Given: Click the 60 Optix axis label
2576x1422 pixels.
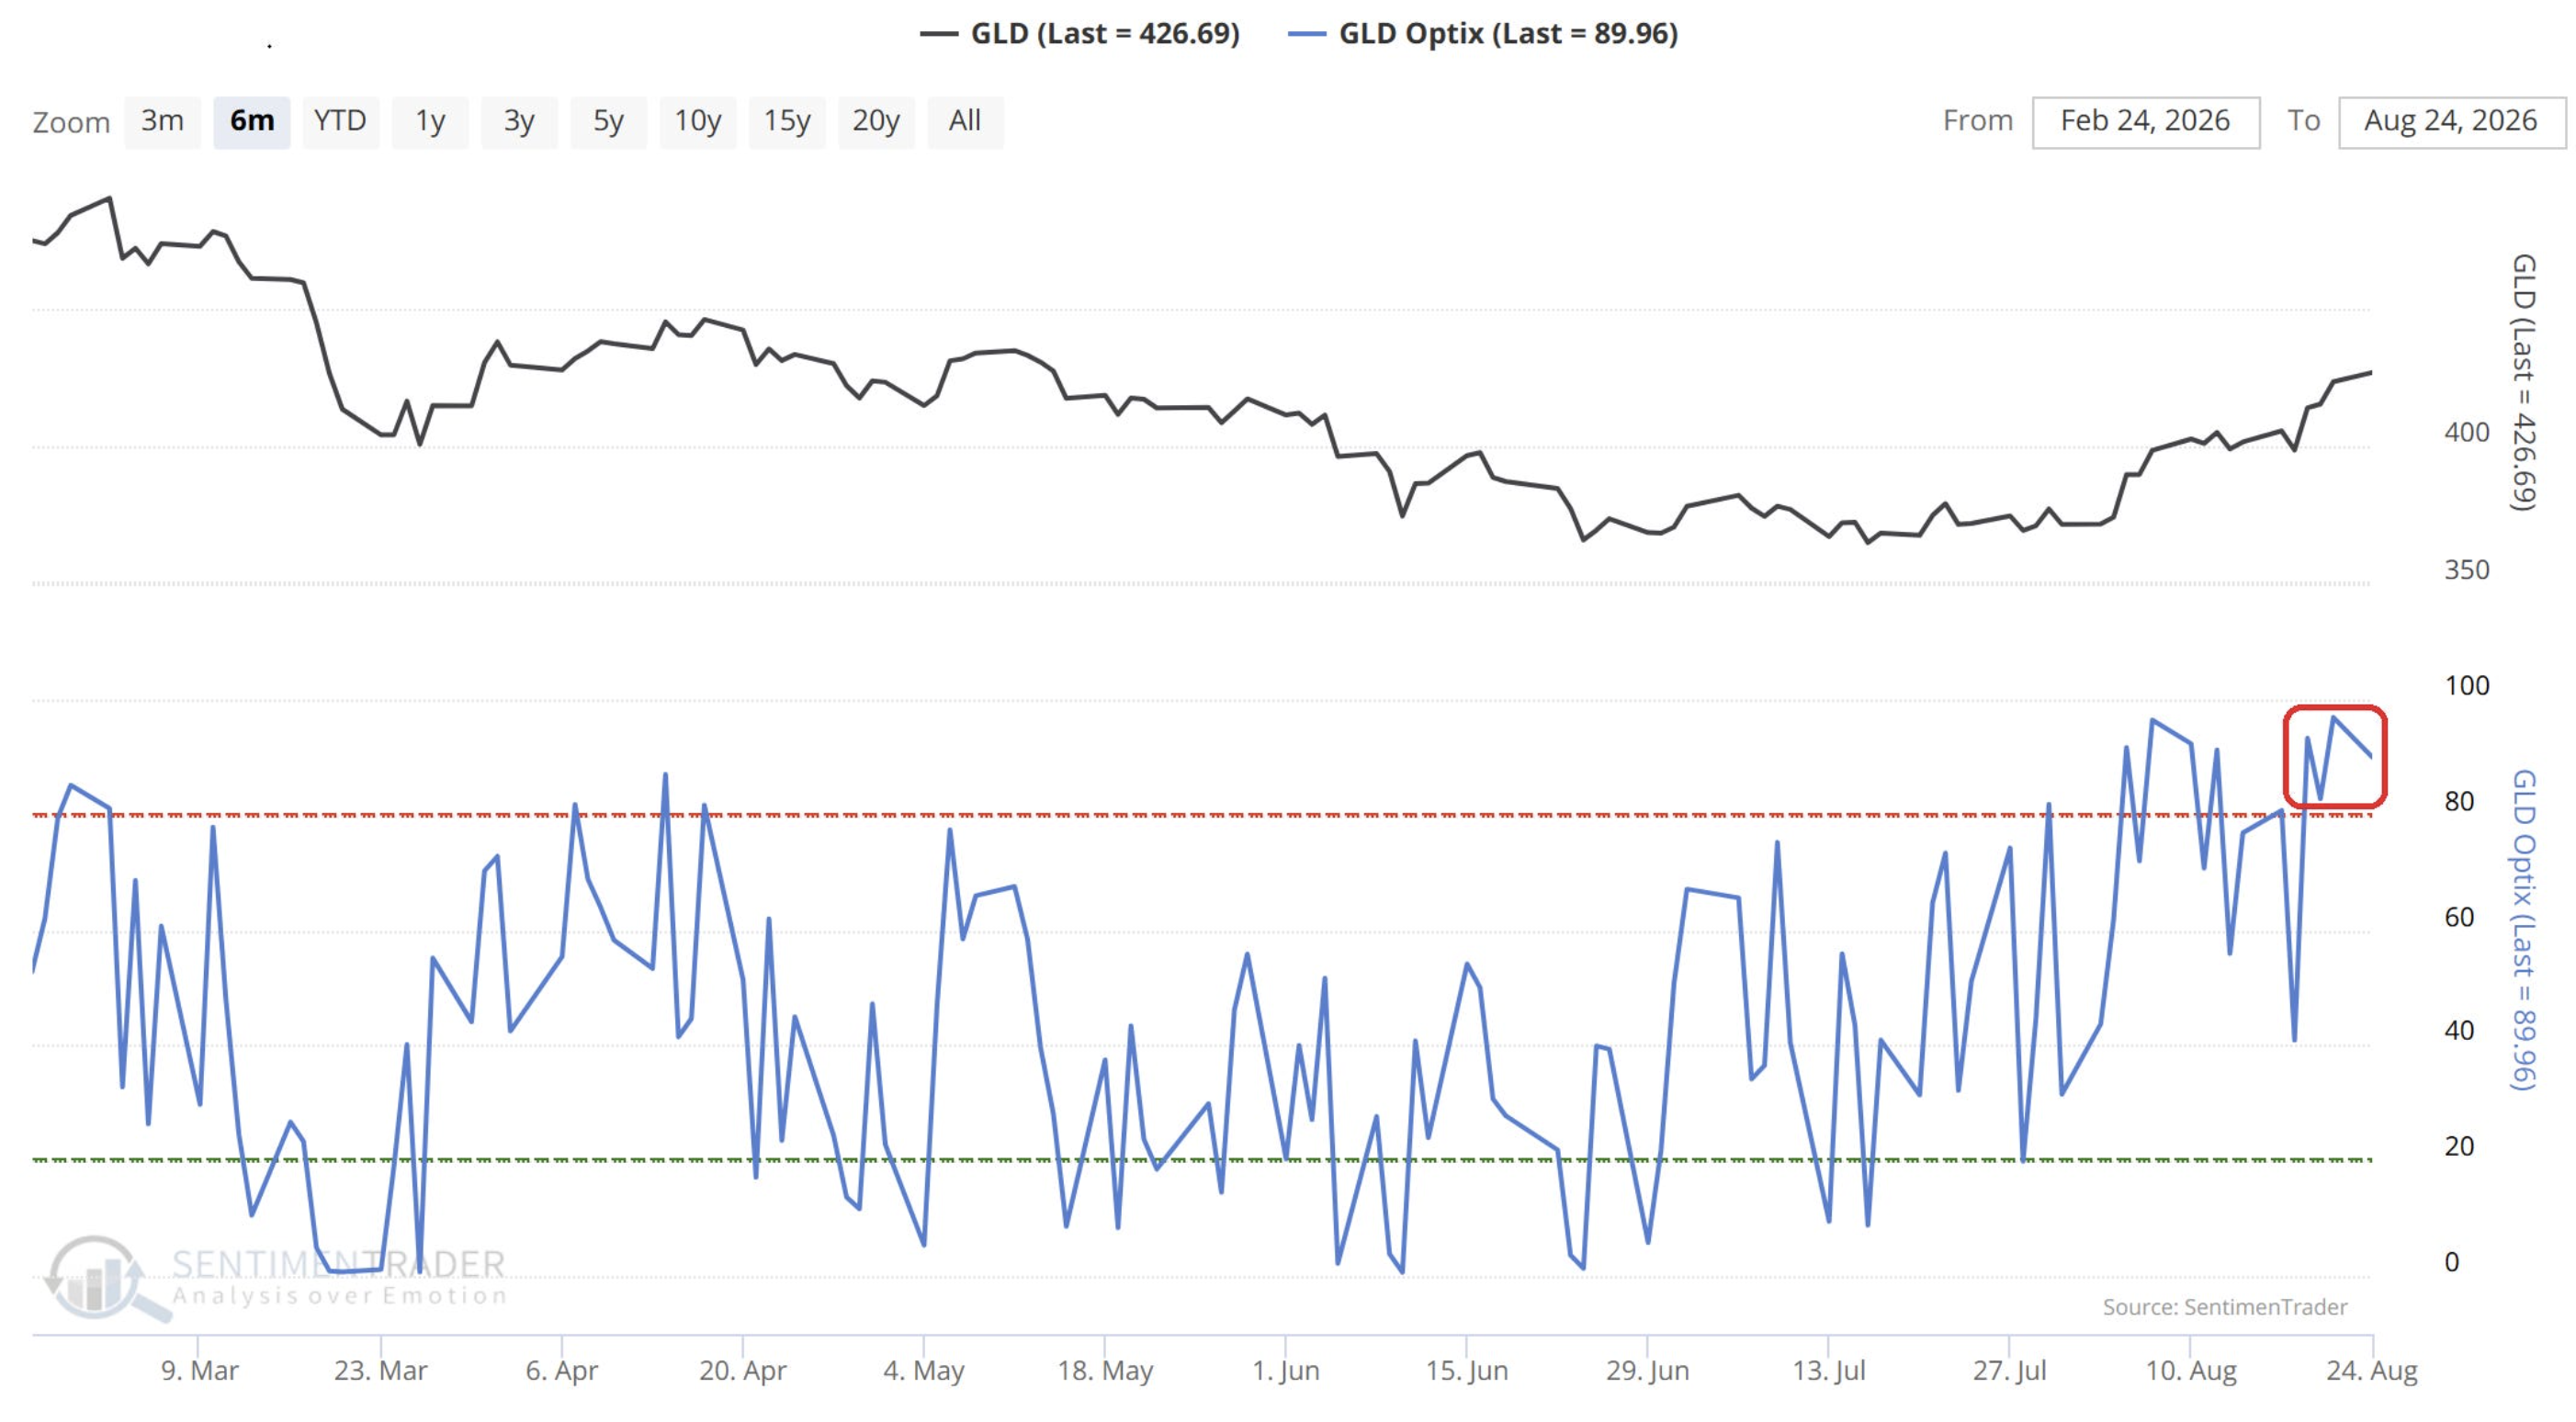Looking at the screenshot, I should coord(2460,918).
